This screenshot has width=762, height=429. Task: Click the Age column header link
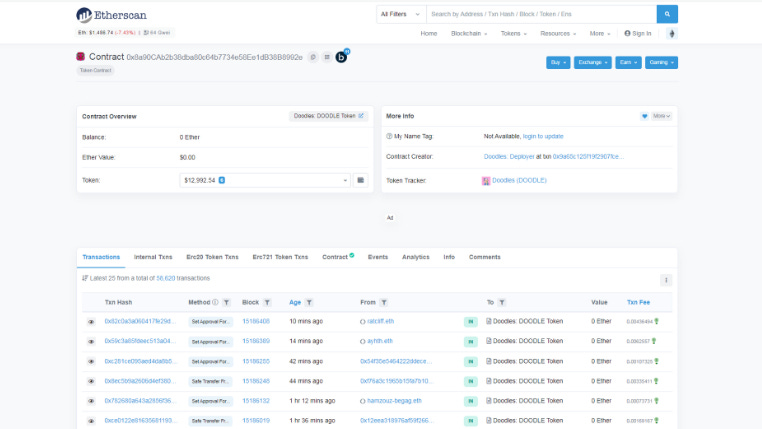click(295, 302)
